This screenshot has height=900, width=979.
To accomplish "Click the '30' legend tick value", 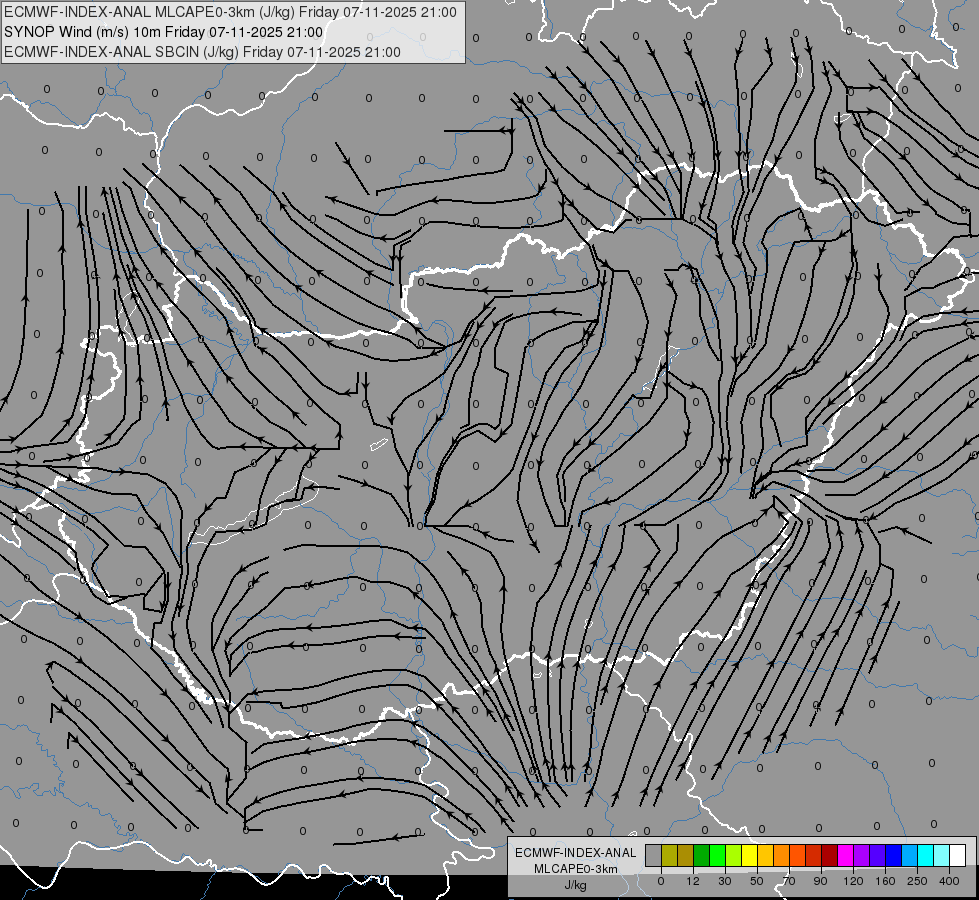I will [x=725, y=881].
